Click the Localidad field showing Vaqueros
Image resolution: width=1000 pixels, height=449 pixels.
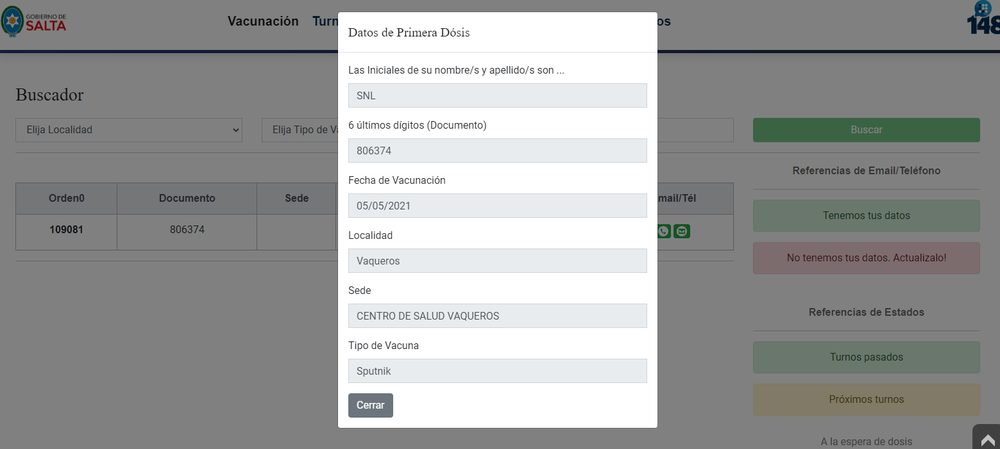pos(497,261)
